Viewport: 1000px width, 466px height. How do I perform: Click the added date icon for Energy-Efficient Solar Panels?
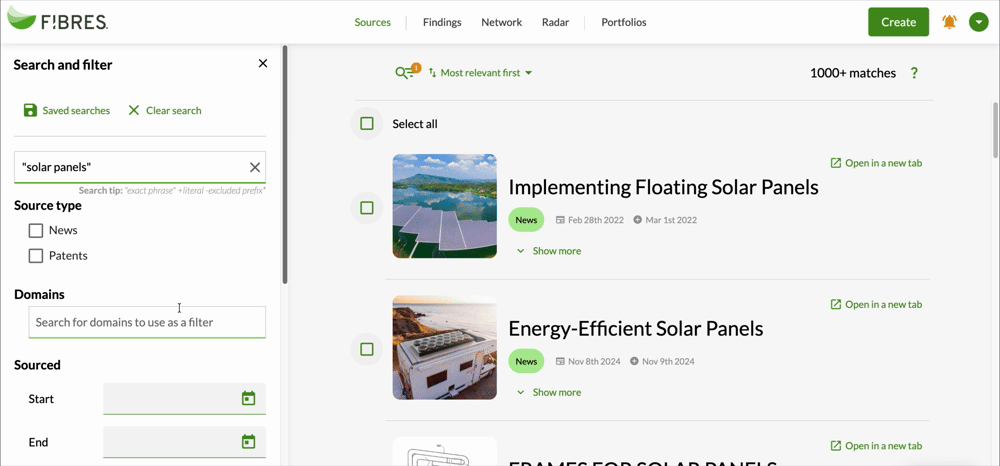pyautogui.click(x=634, y=361)
